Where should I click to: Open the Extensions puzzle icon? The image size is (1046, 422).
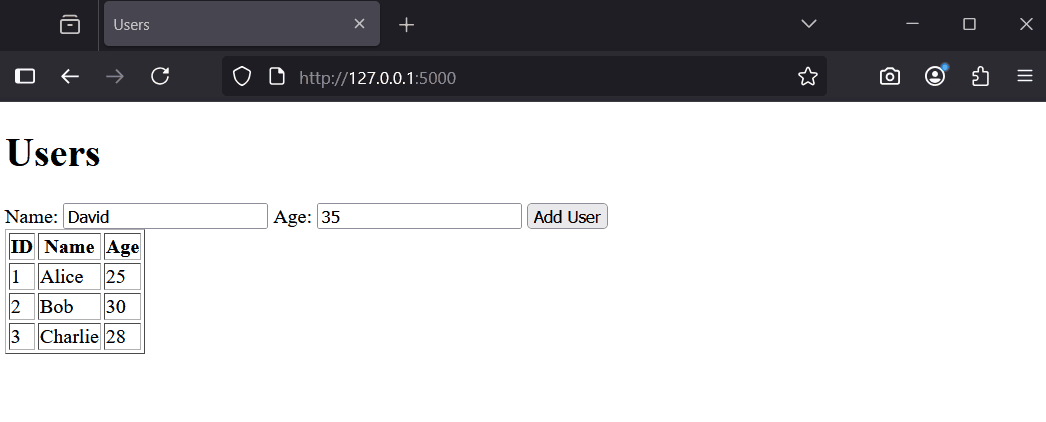coord(980,76)
